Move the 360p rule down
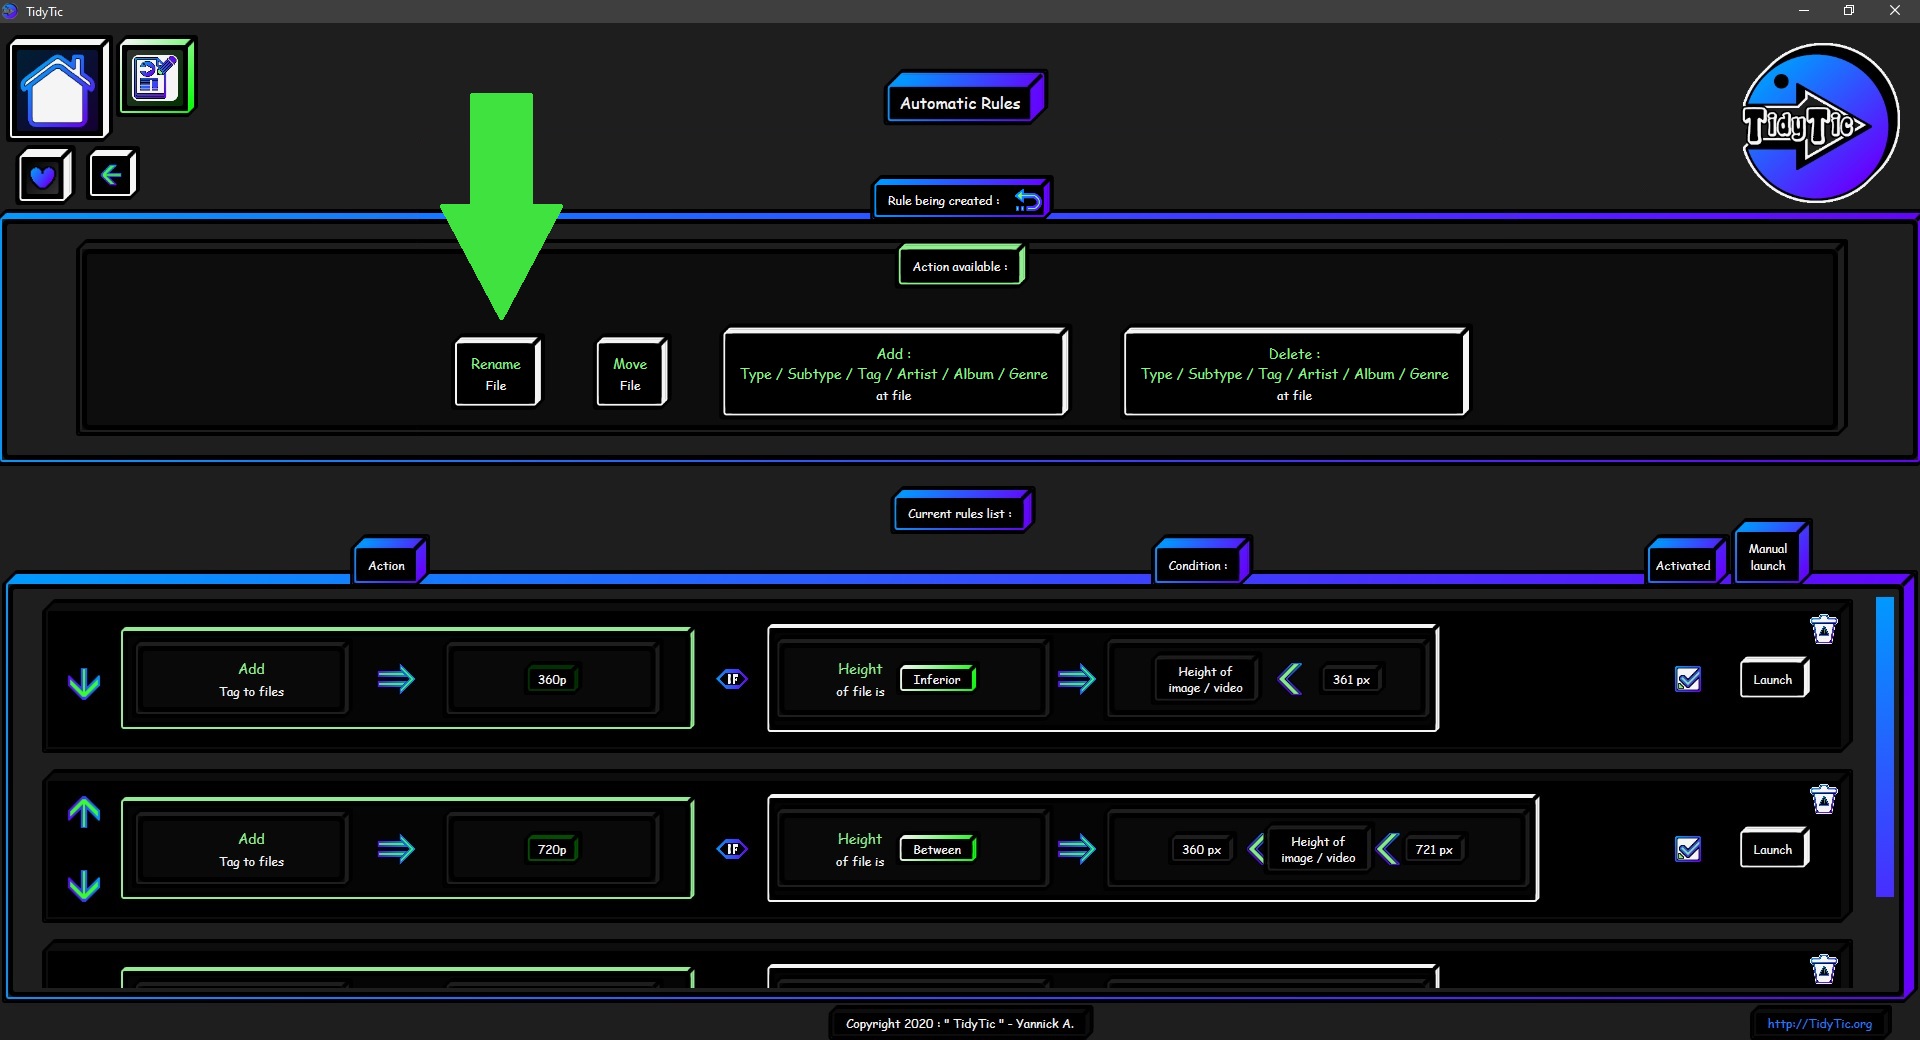 (84, 683)
